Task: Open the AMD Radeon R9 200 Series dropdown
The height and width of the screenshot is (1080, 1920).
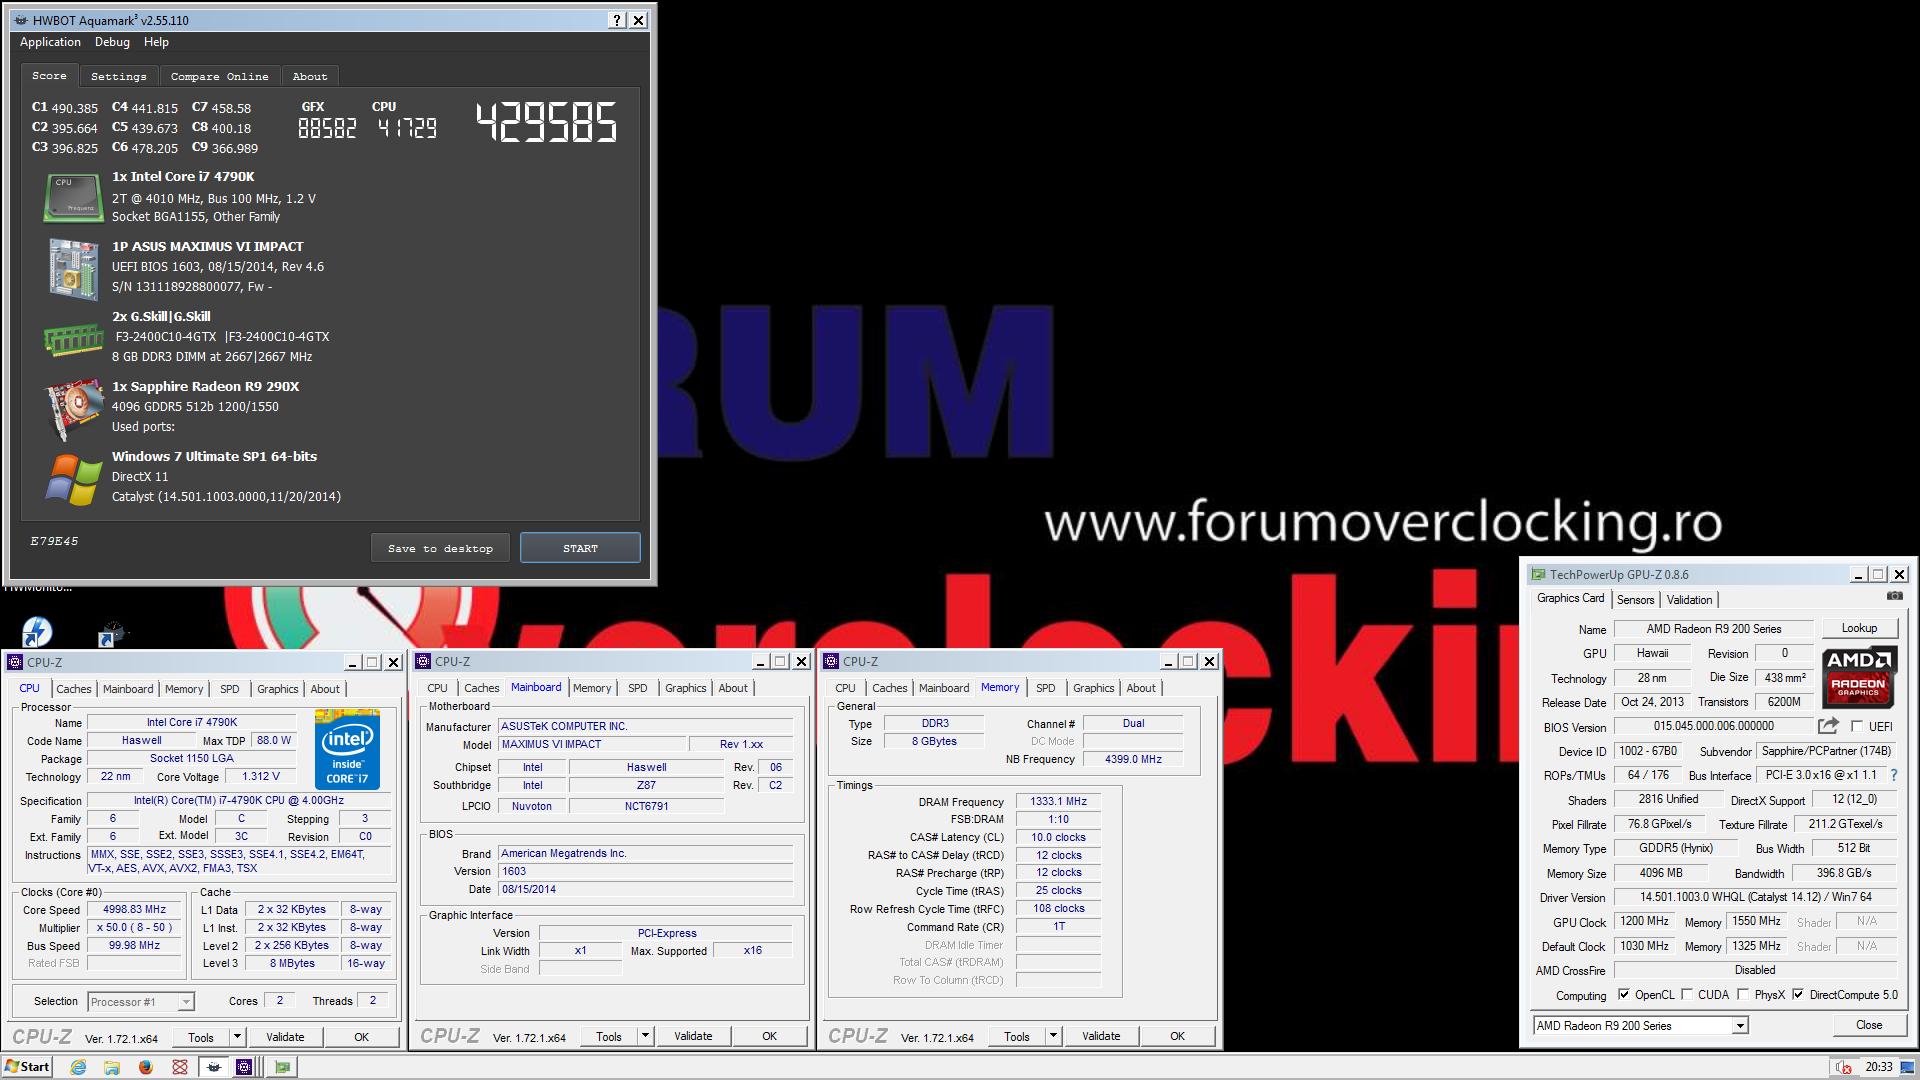Action: [x=1740, y=1026]
